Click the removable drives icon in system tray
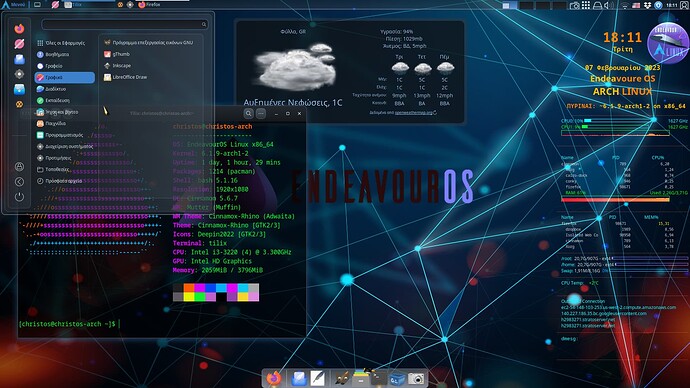This screenshot has width=690, height=388. coord(598,5)
